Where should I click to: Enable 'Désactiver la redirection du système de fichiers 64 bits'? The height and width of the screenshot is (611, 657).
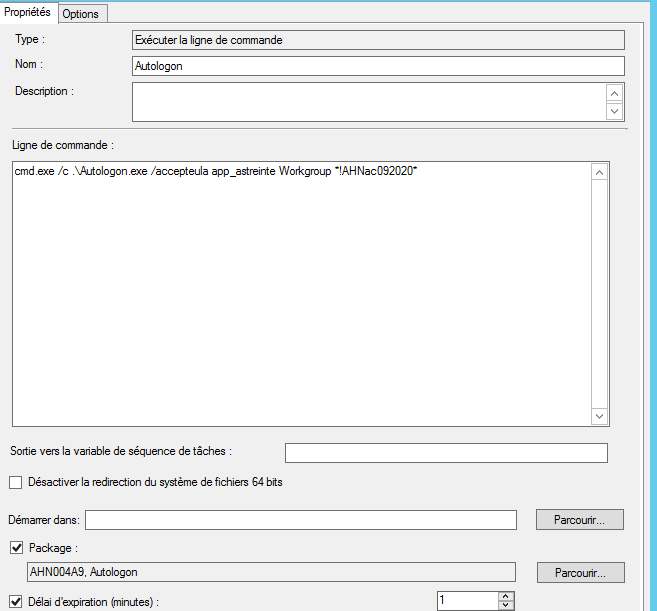(x=16, y=482)
